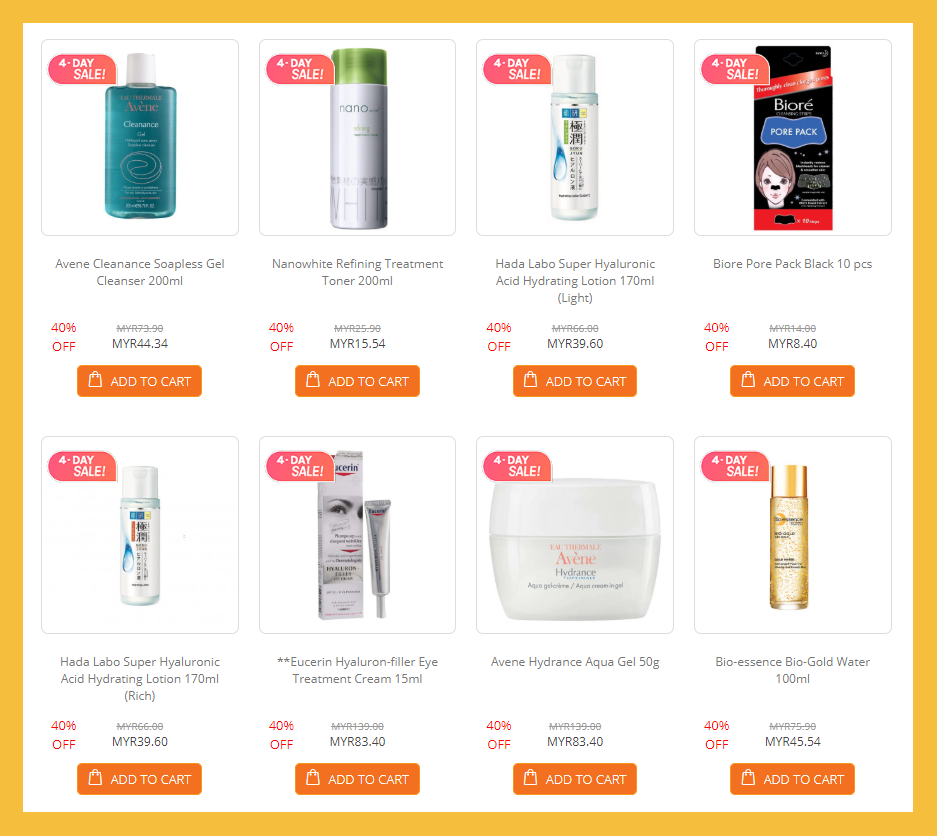Add Biore Pore Pack to cart
The width and height of the screenshot is (937, 836).
pos(792,381)
